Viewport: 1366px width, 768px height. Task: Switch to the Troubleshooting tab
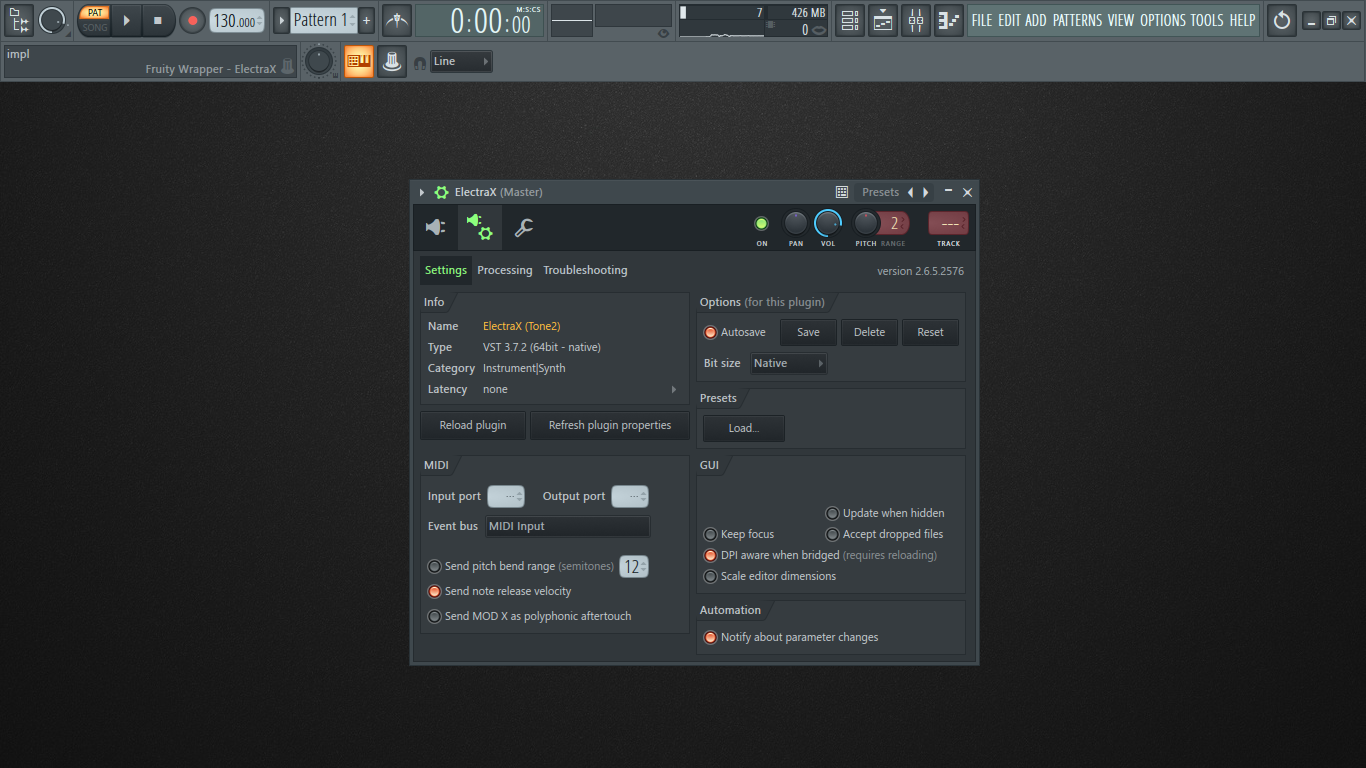tap(585, 270)
